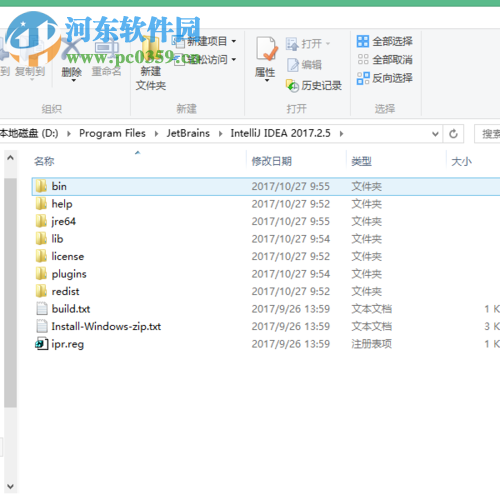Click the redist folder icon
This screenshot has height=500, width=500.
[41, 291]
